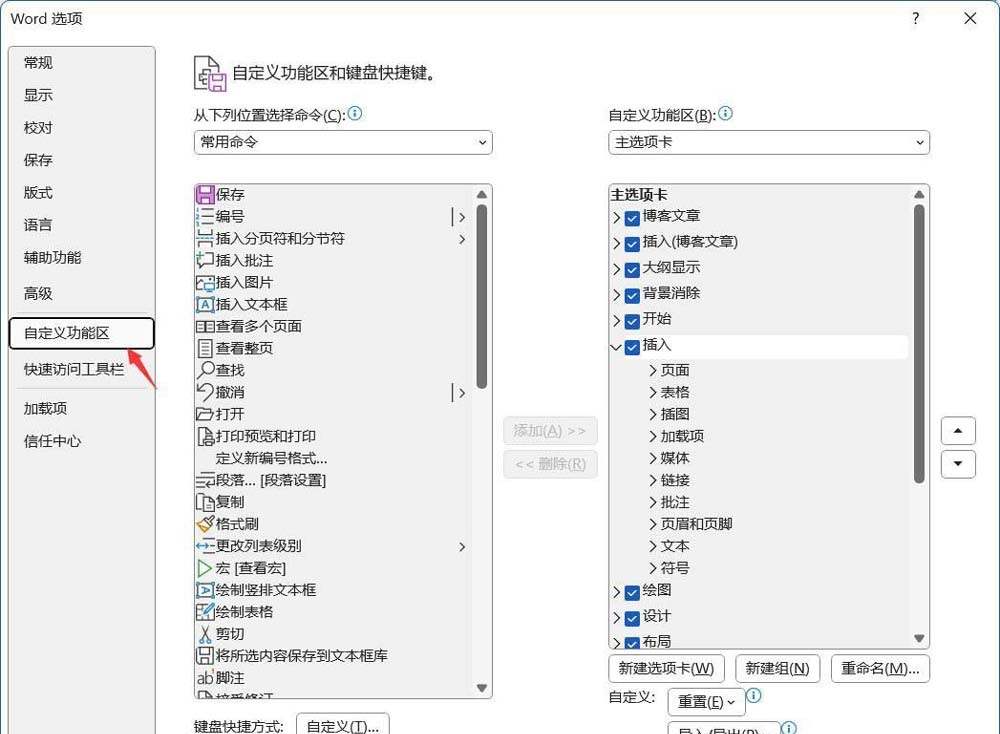1000x734 pixels.
Task: Switch to the 快速访问工具栏 category
Action: pyautogui.click(x=74, y=369)
